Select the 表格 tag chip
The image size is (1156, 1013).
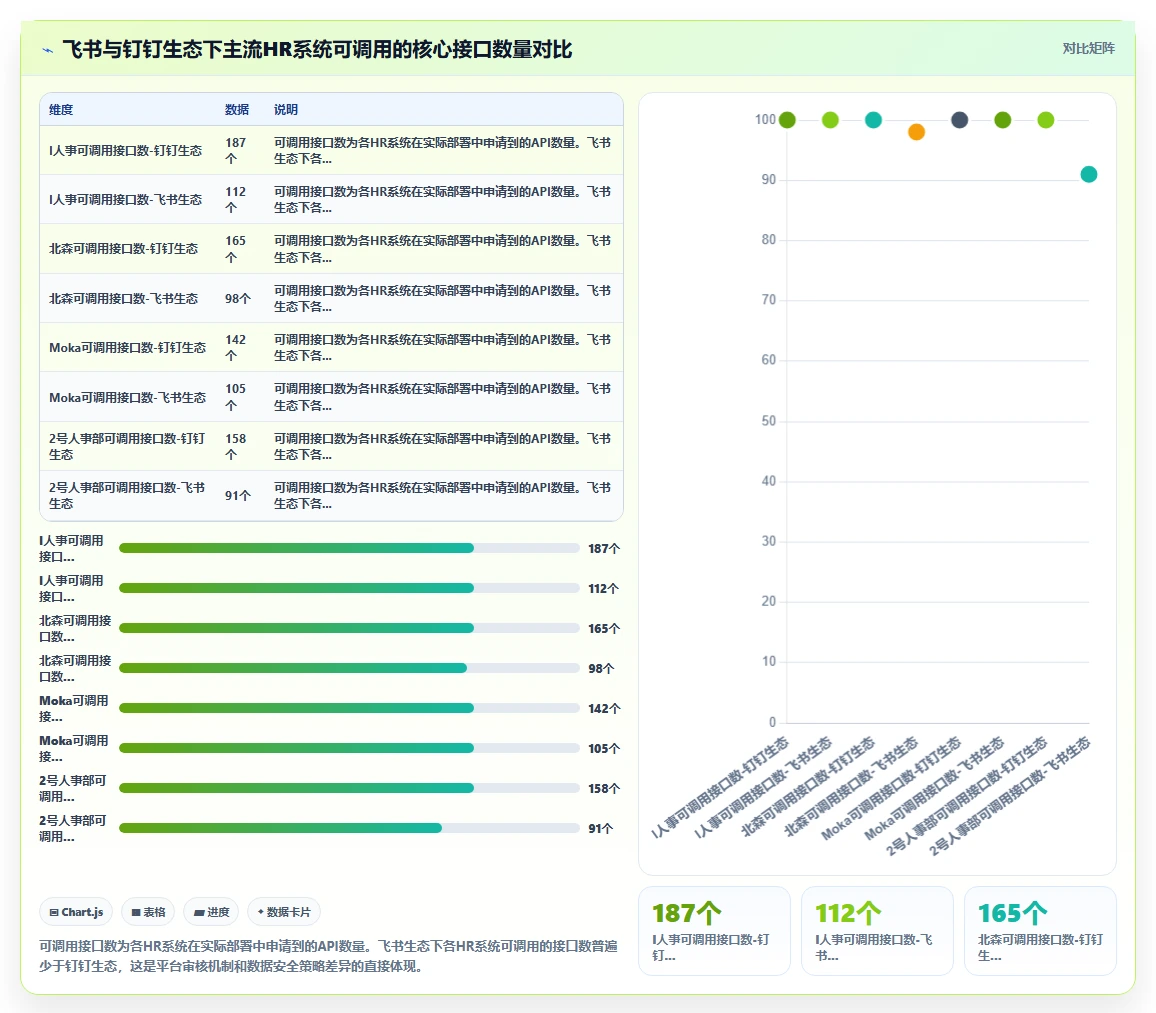(x=148, y=912)
